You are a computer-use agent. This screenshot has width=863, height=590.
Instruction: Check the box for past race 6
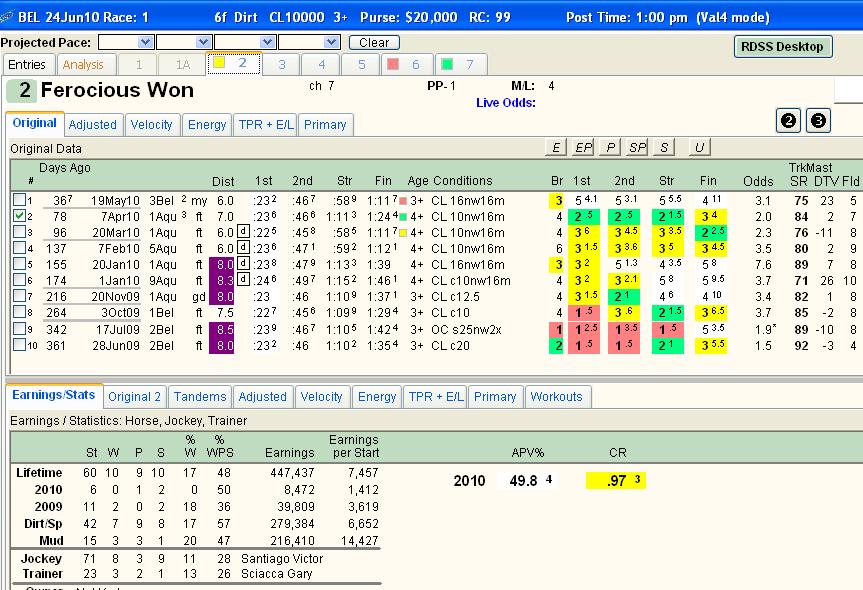point(19,279)
